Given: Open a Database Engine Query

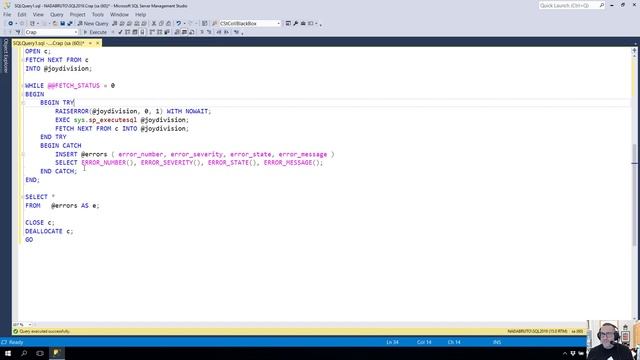Looking at the screenshot, I should click(115, 23).
